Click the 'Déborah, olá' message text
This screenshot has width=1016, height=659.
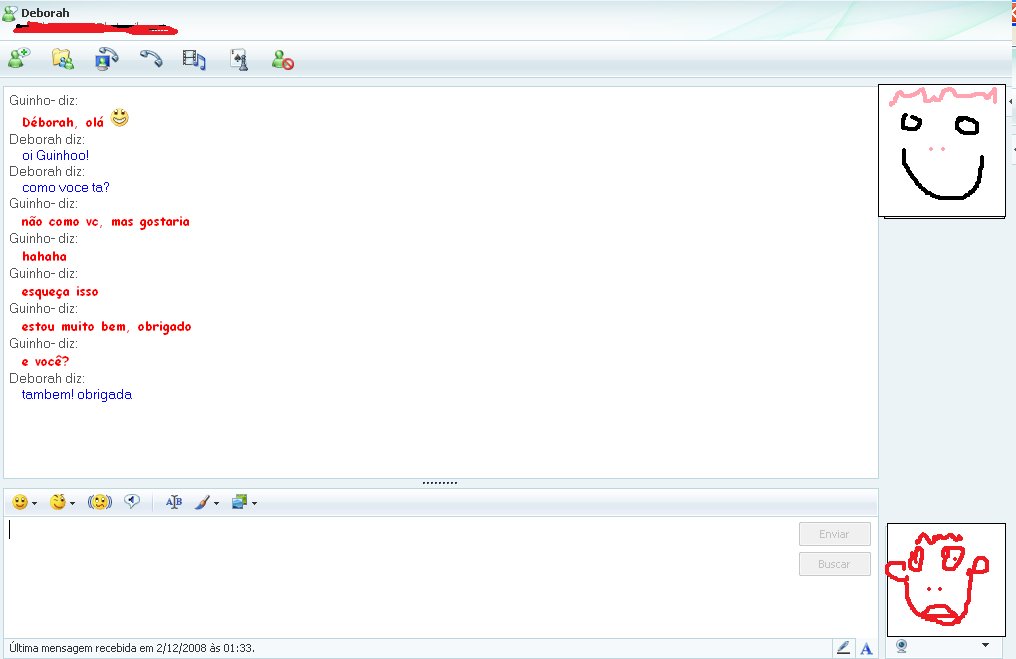63,122
